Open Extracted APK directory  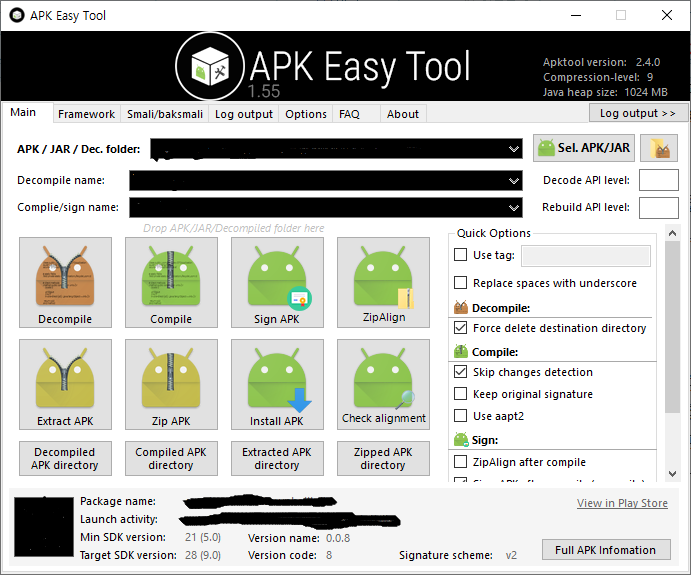[x=277, y=458]
